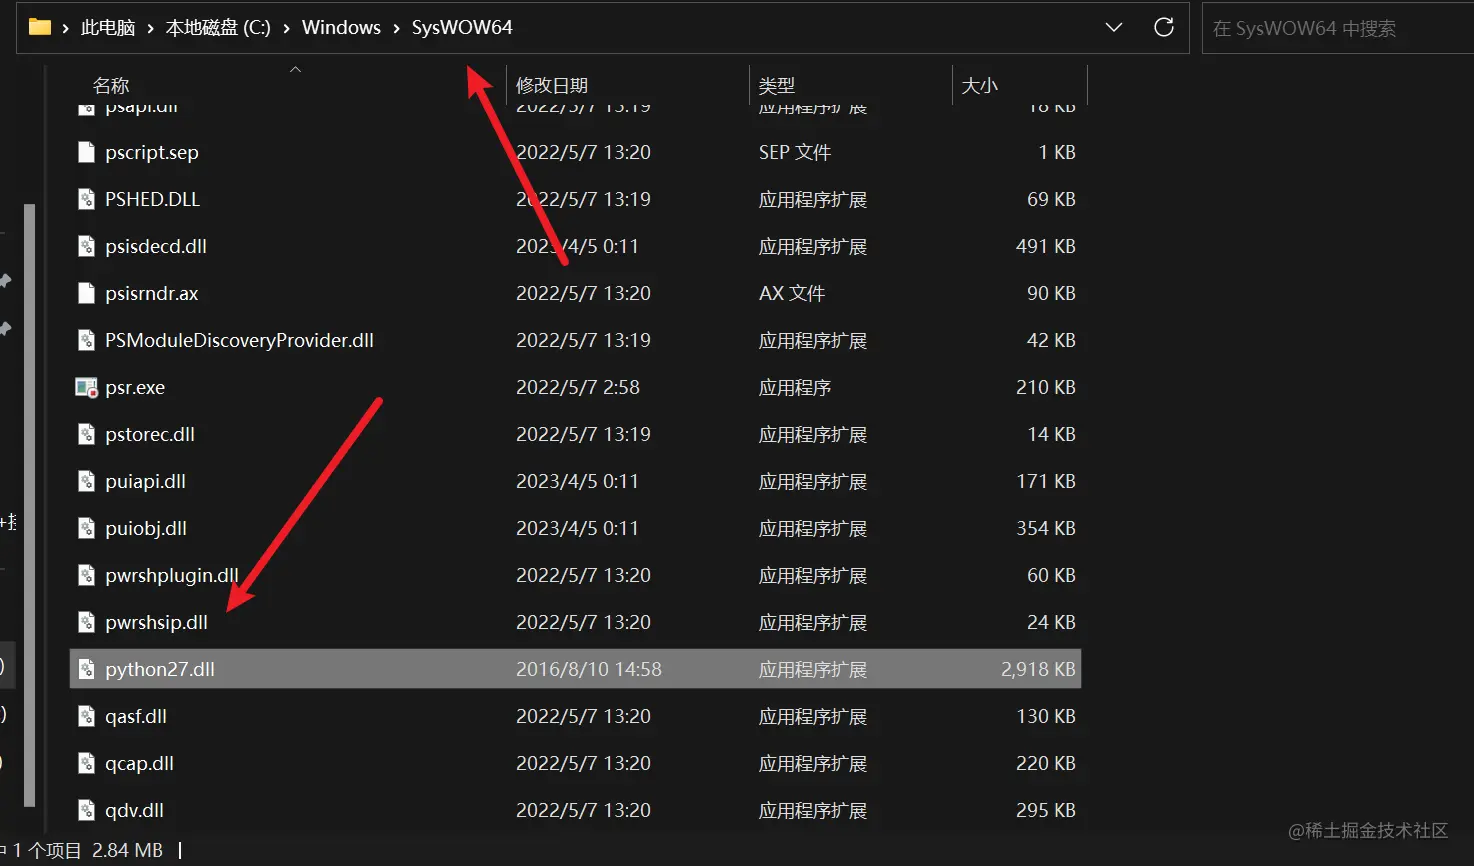
Task: Expand the chevron after Windows breadcrumb
Action: point(396,28)
